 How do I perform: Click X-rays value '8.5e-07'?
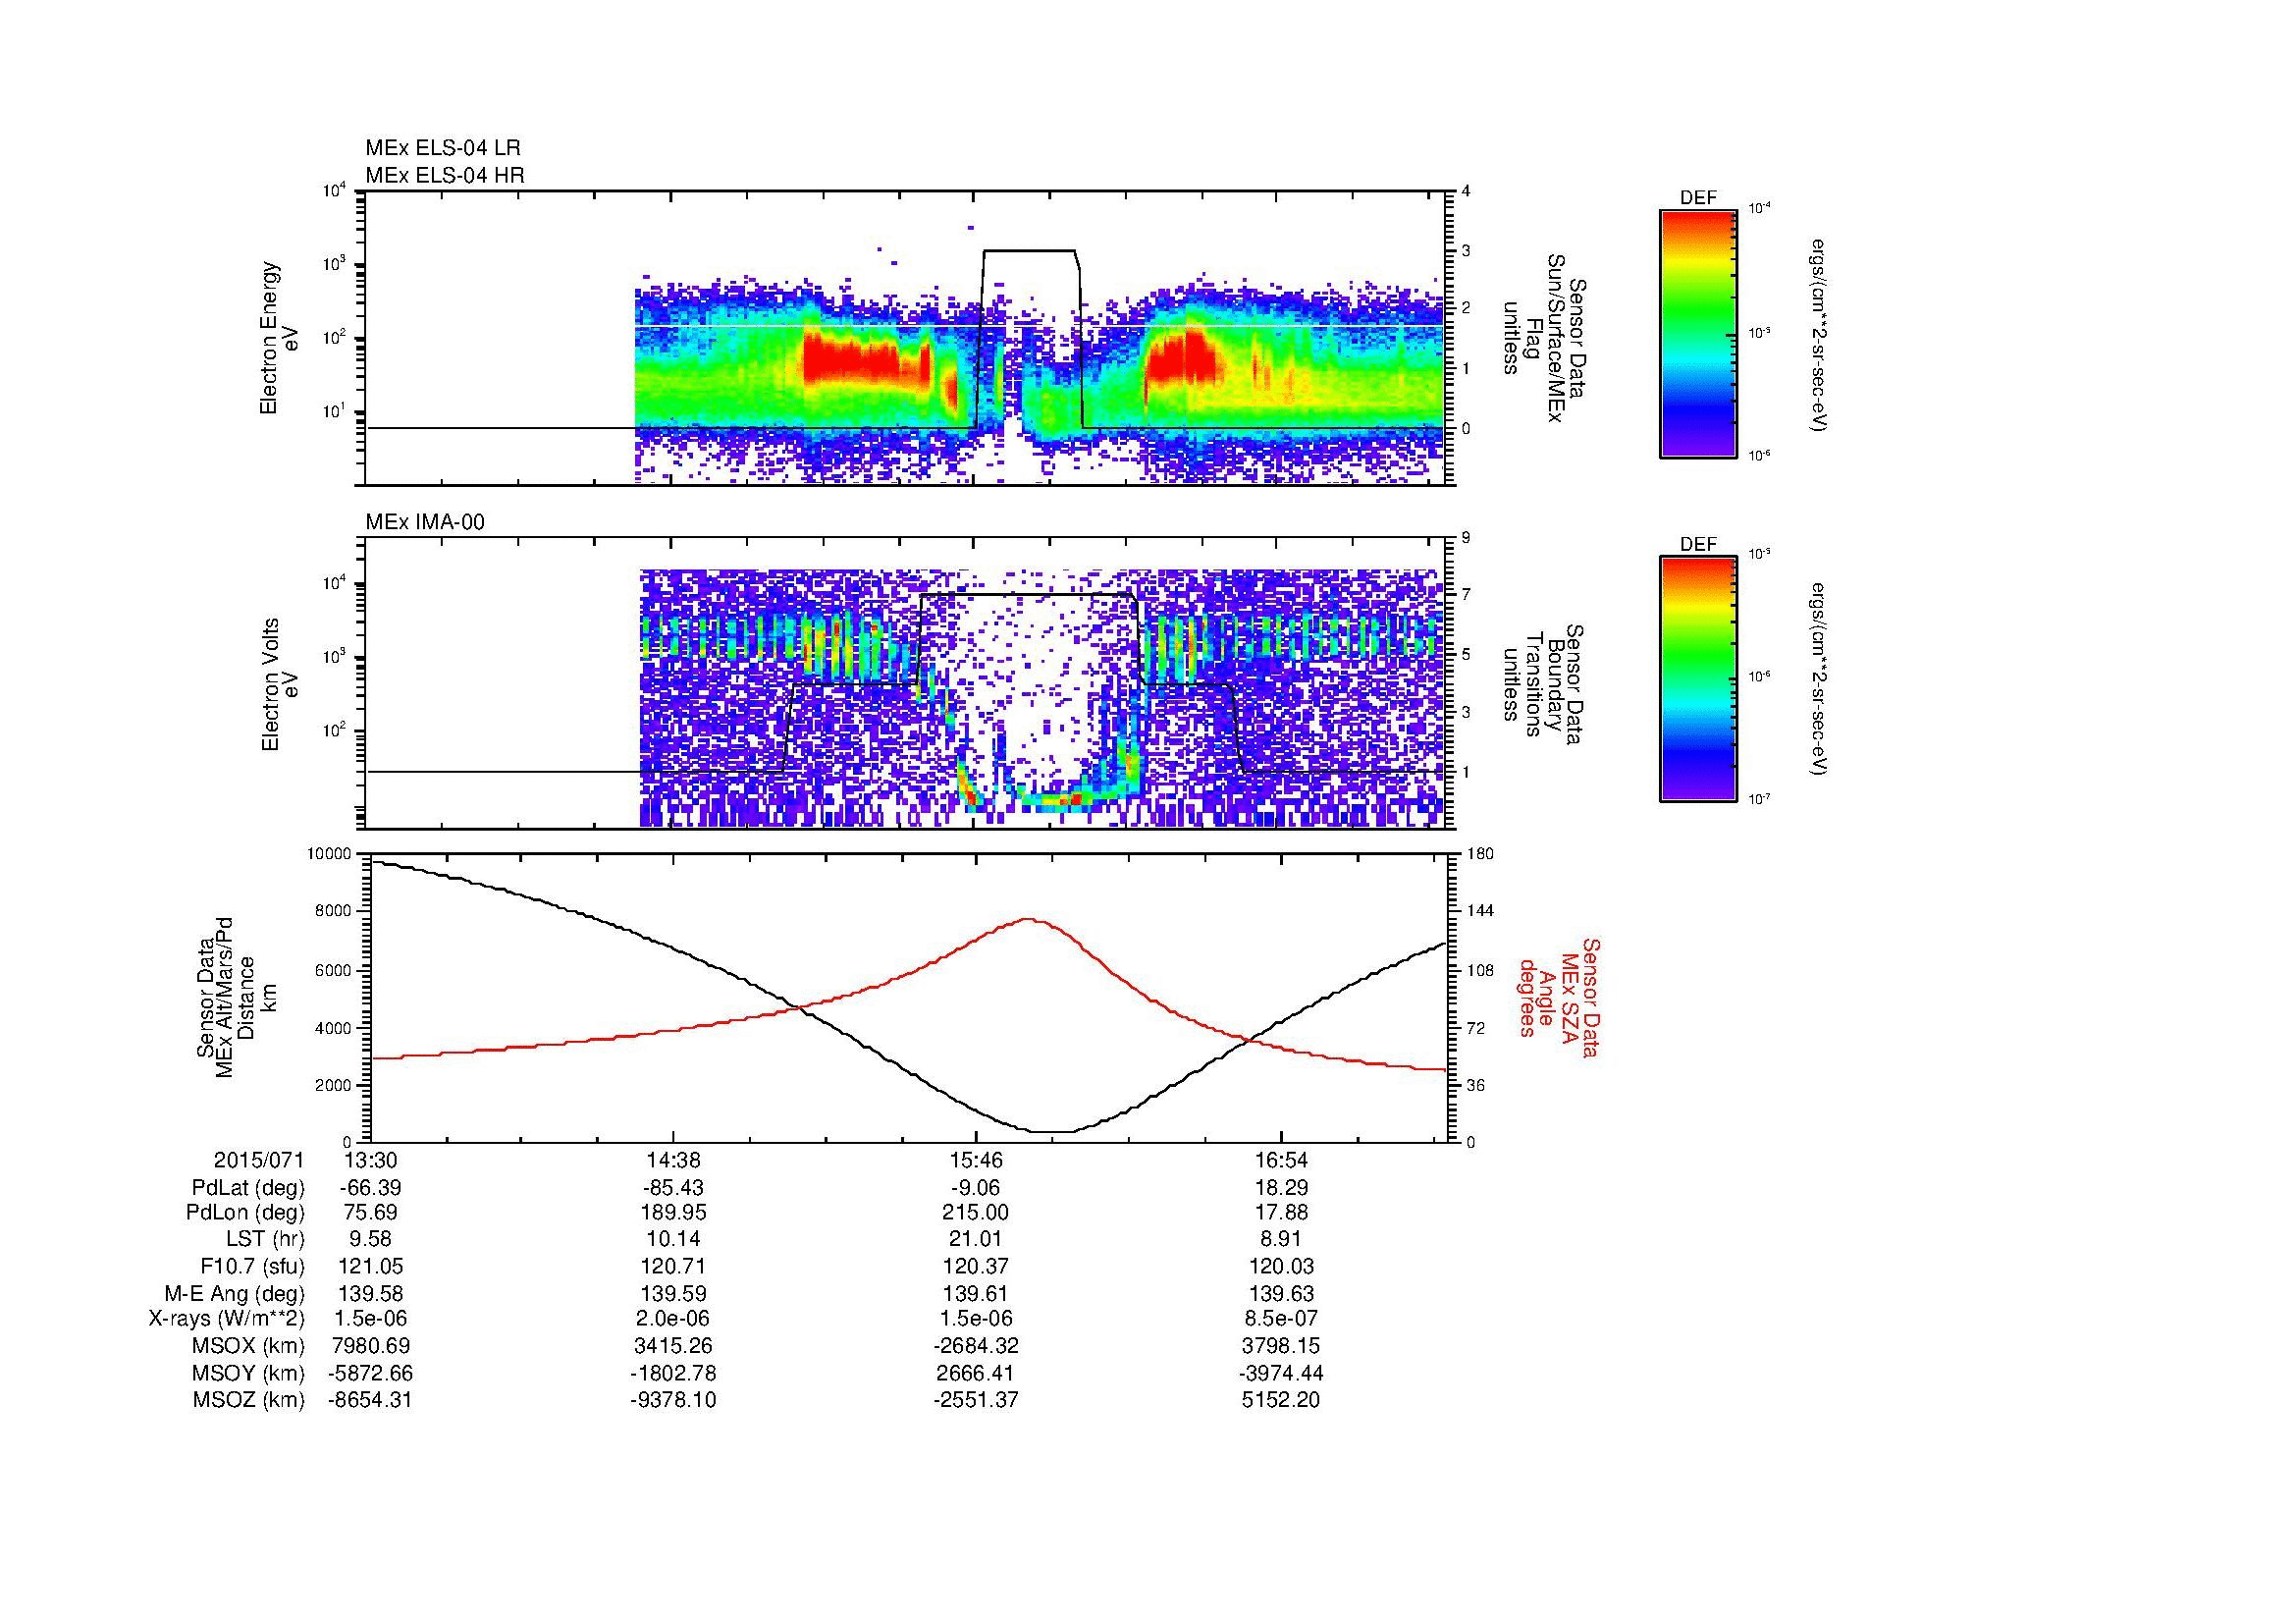click(1281, 1320)
